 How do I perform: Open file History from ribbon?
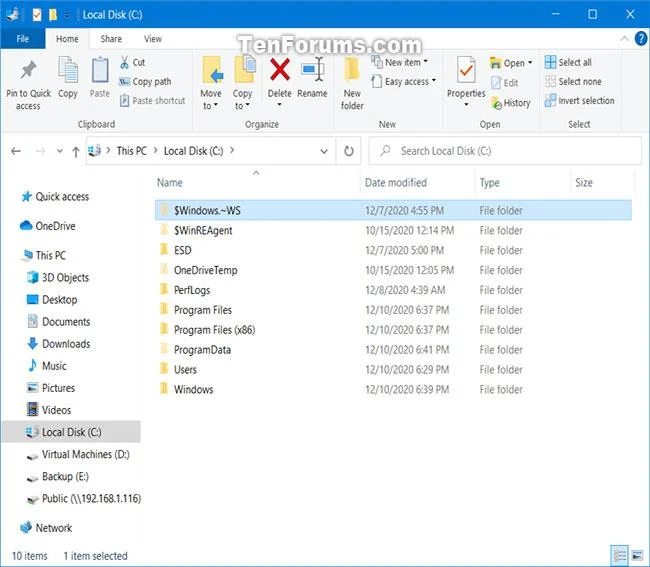point(511,103)
